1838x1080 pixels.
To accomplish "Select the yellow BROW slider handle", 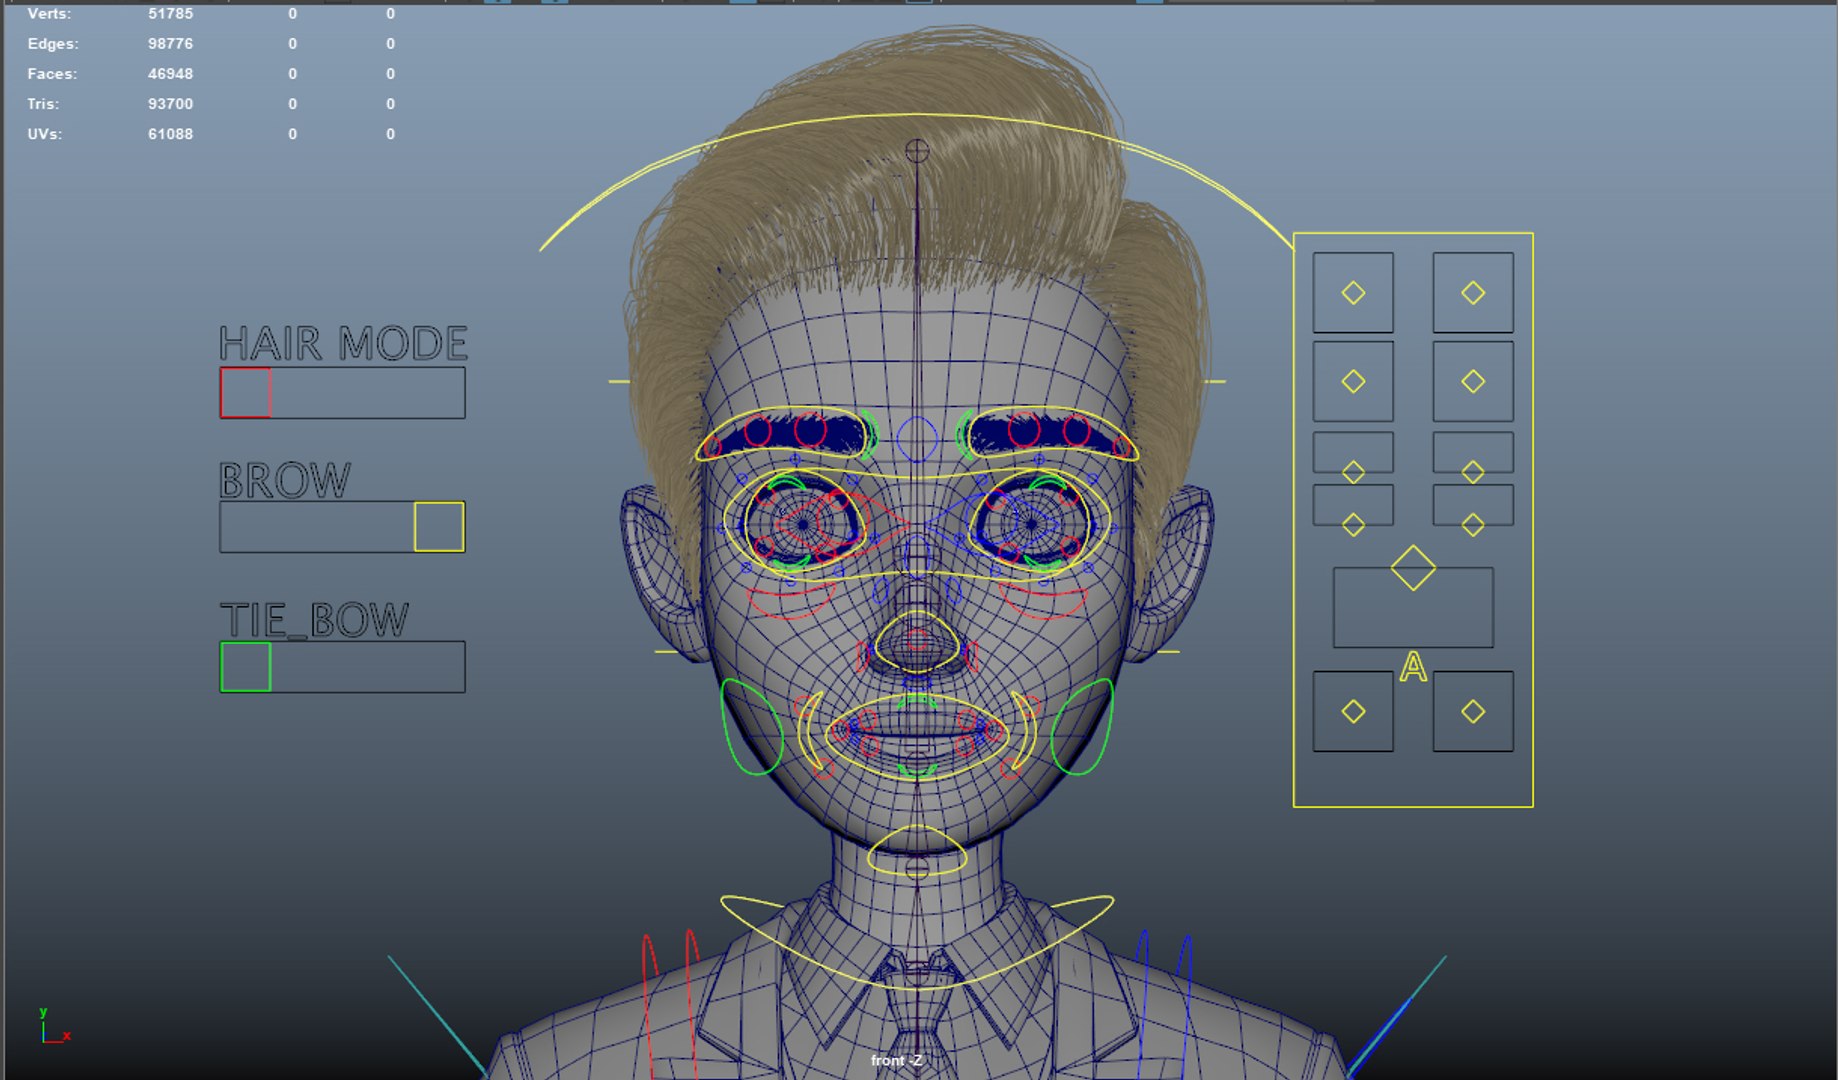I will tap(439, 527).
